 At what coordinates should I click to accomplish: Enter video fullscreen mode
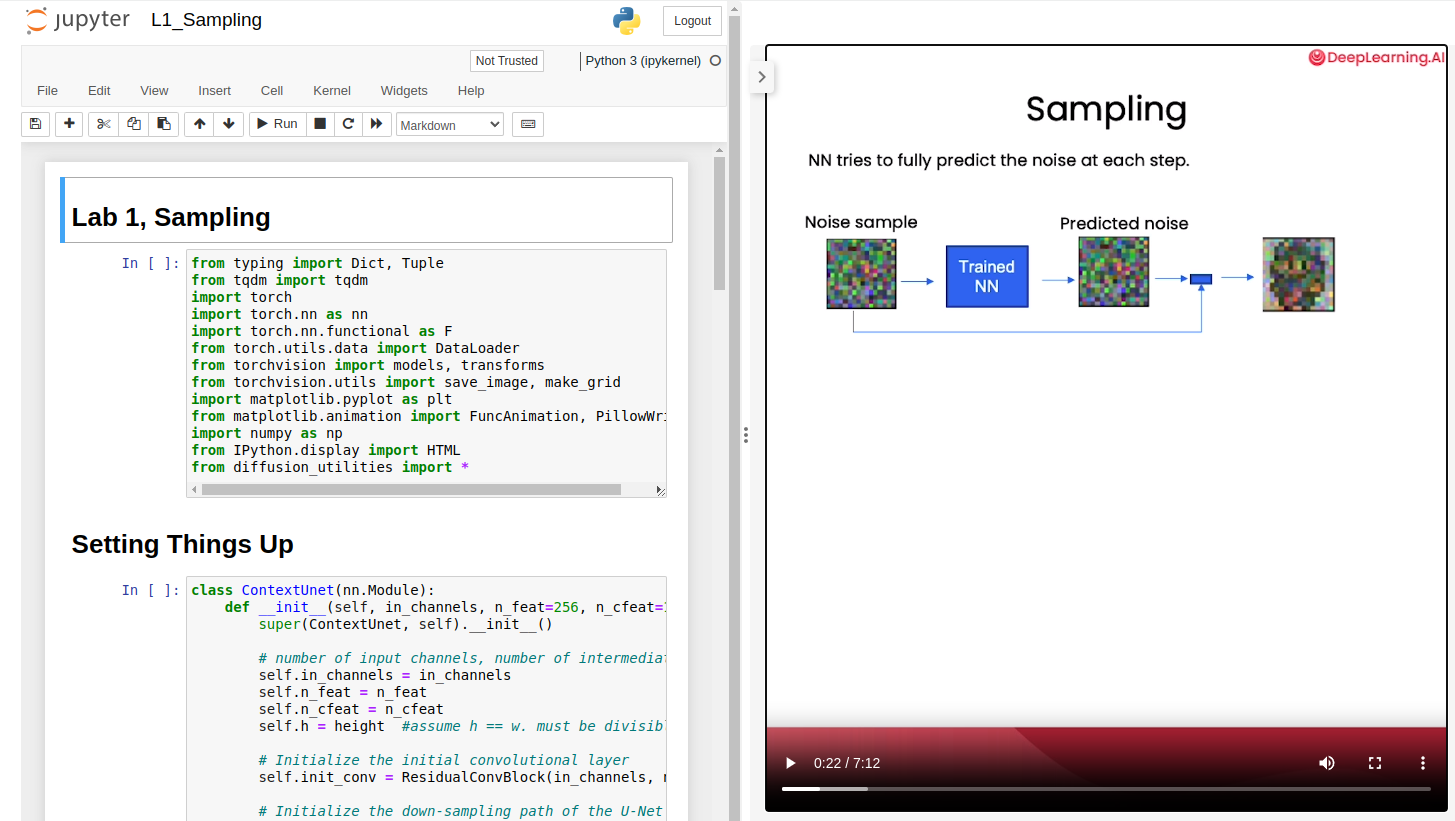[1375, 763]
